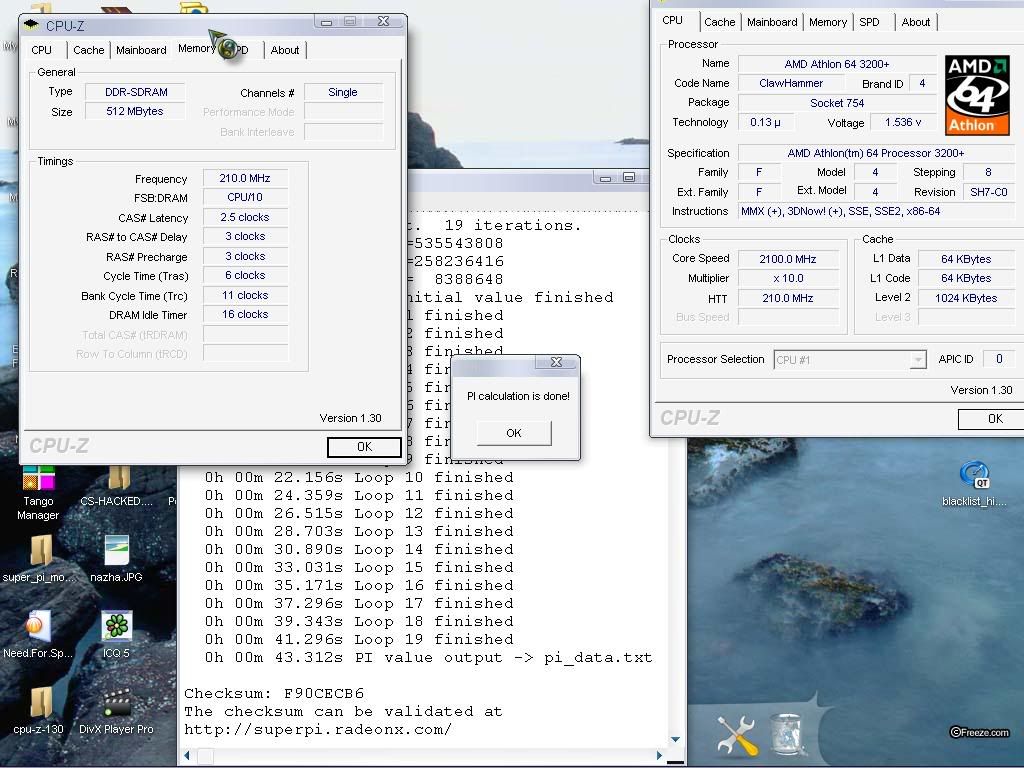This screenshot has height=768, width=1024.
Task: Open the Need.For.Sp desktop shortcut
Action: click(37, 627)
